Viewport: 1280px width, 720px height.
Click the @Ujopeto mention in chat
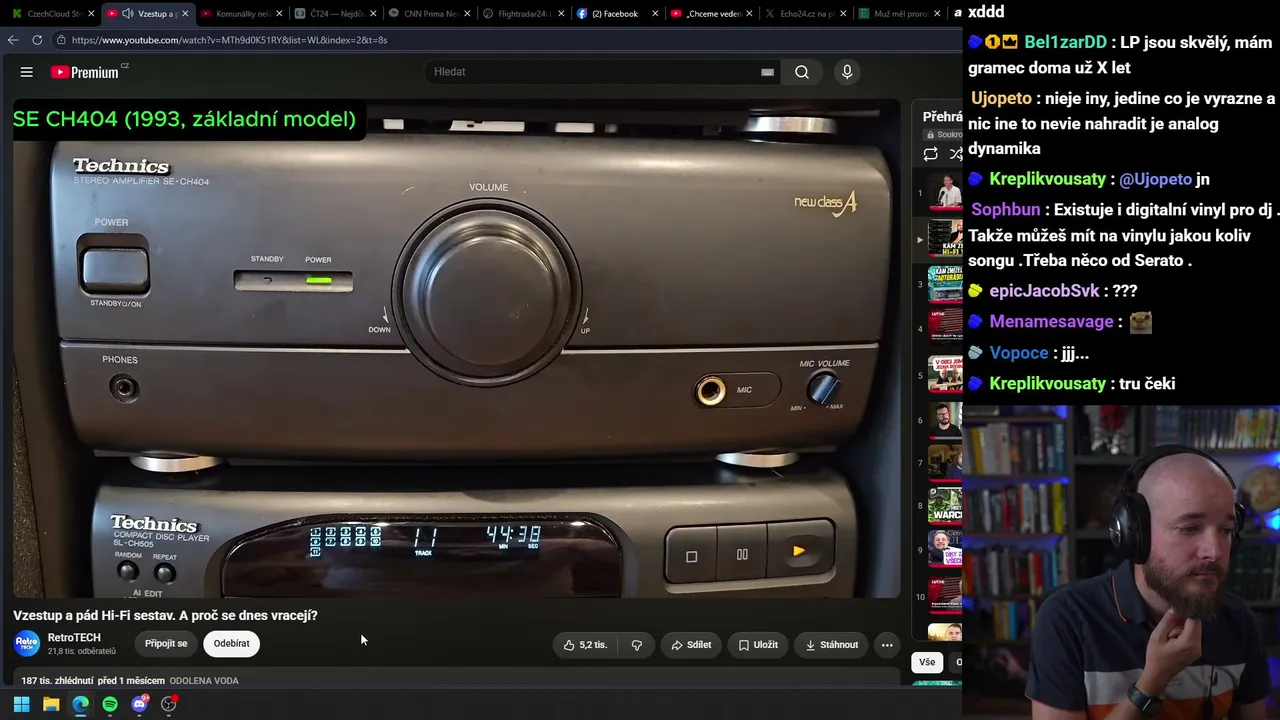coord(1156,179)
